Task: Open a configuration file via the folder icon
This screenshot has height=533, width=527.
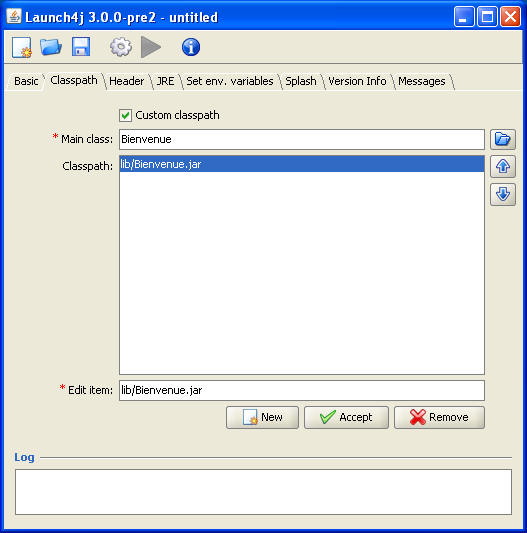Action: click(x=51, y=47)
